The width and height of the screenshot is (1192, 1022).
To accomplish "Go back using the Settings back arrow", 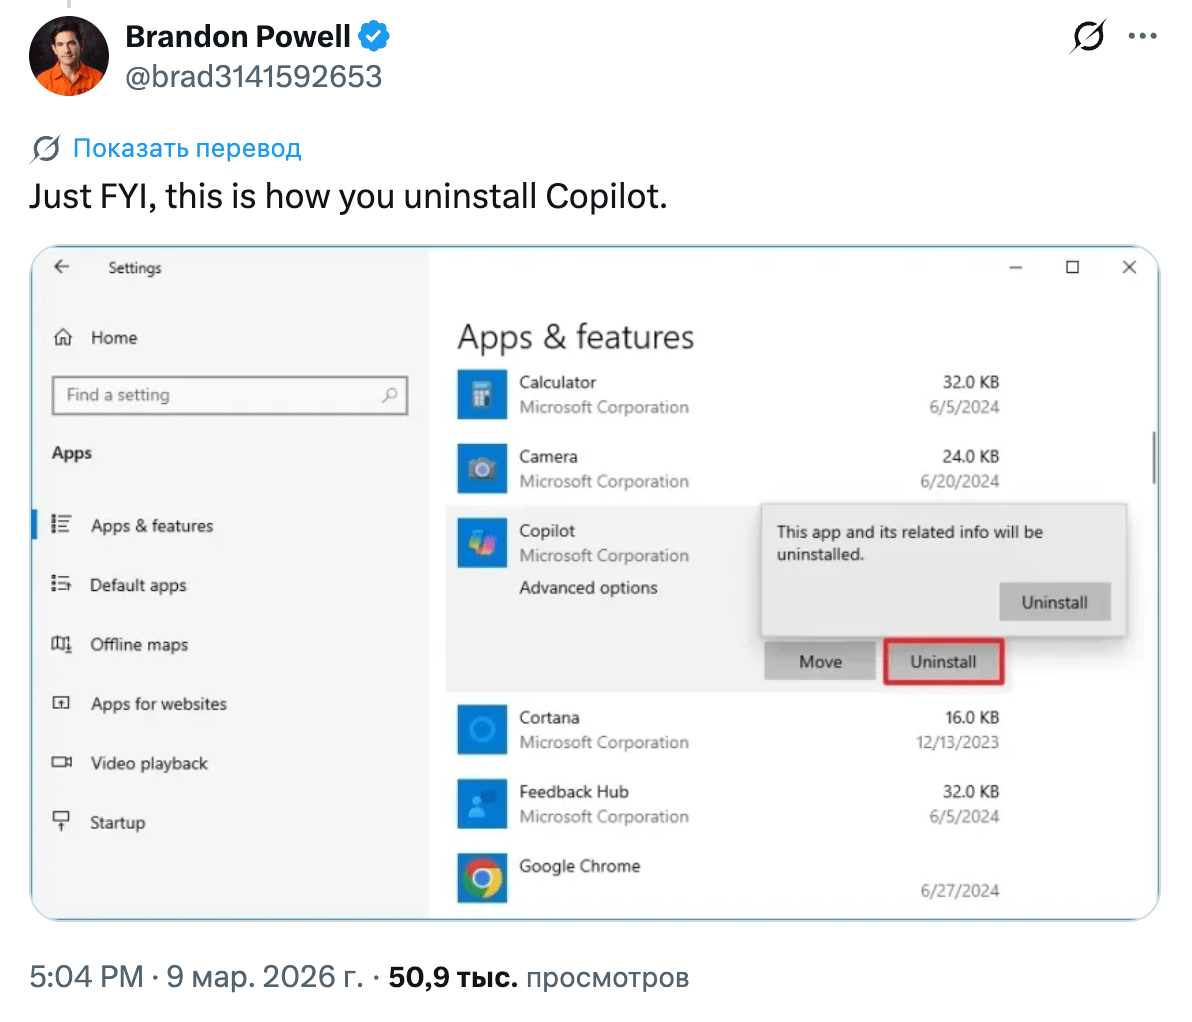I will coord(62,267).
